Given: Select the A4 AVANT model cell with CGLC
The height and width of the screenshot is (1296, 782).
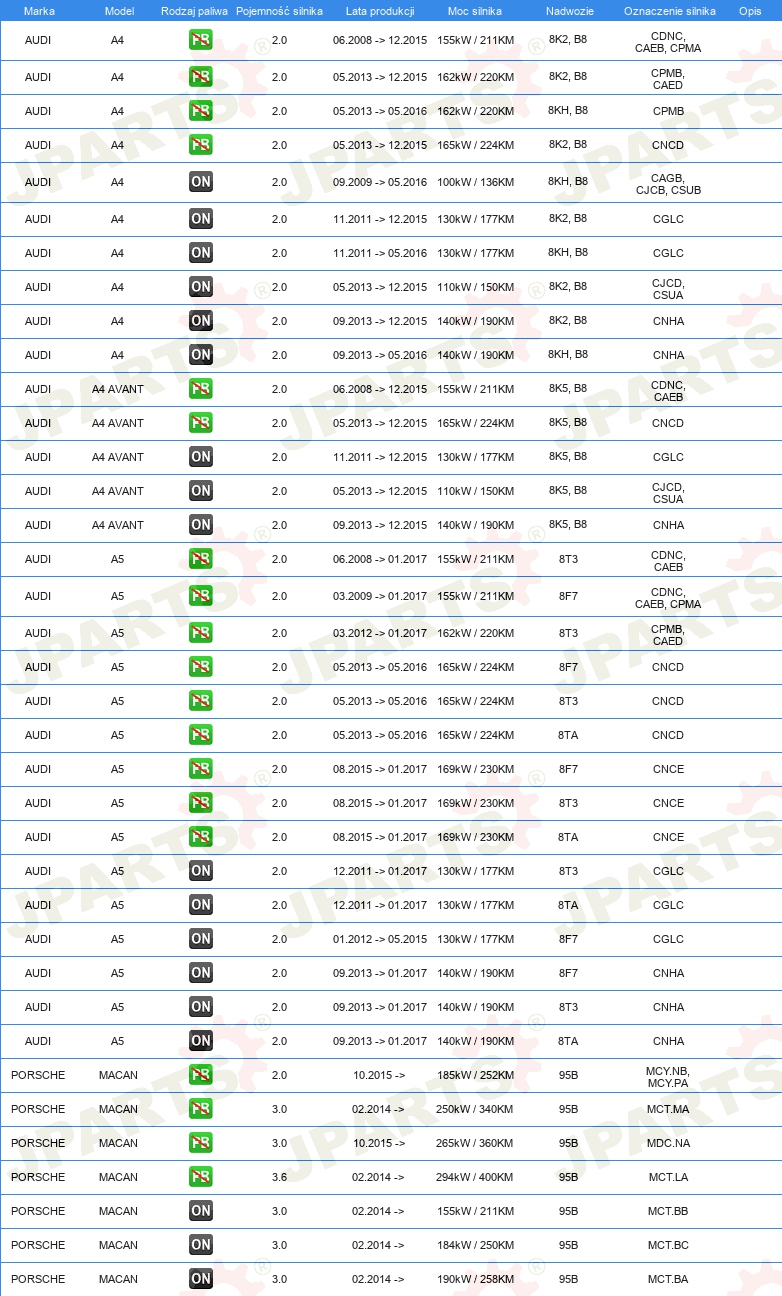Looking at the screenshot, I should (118, 457).
